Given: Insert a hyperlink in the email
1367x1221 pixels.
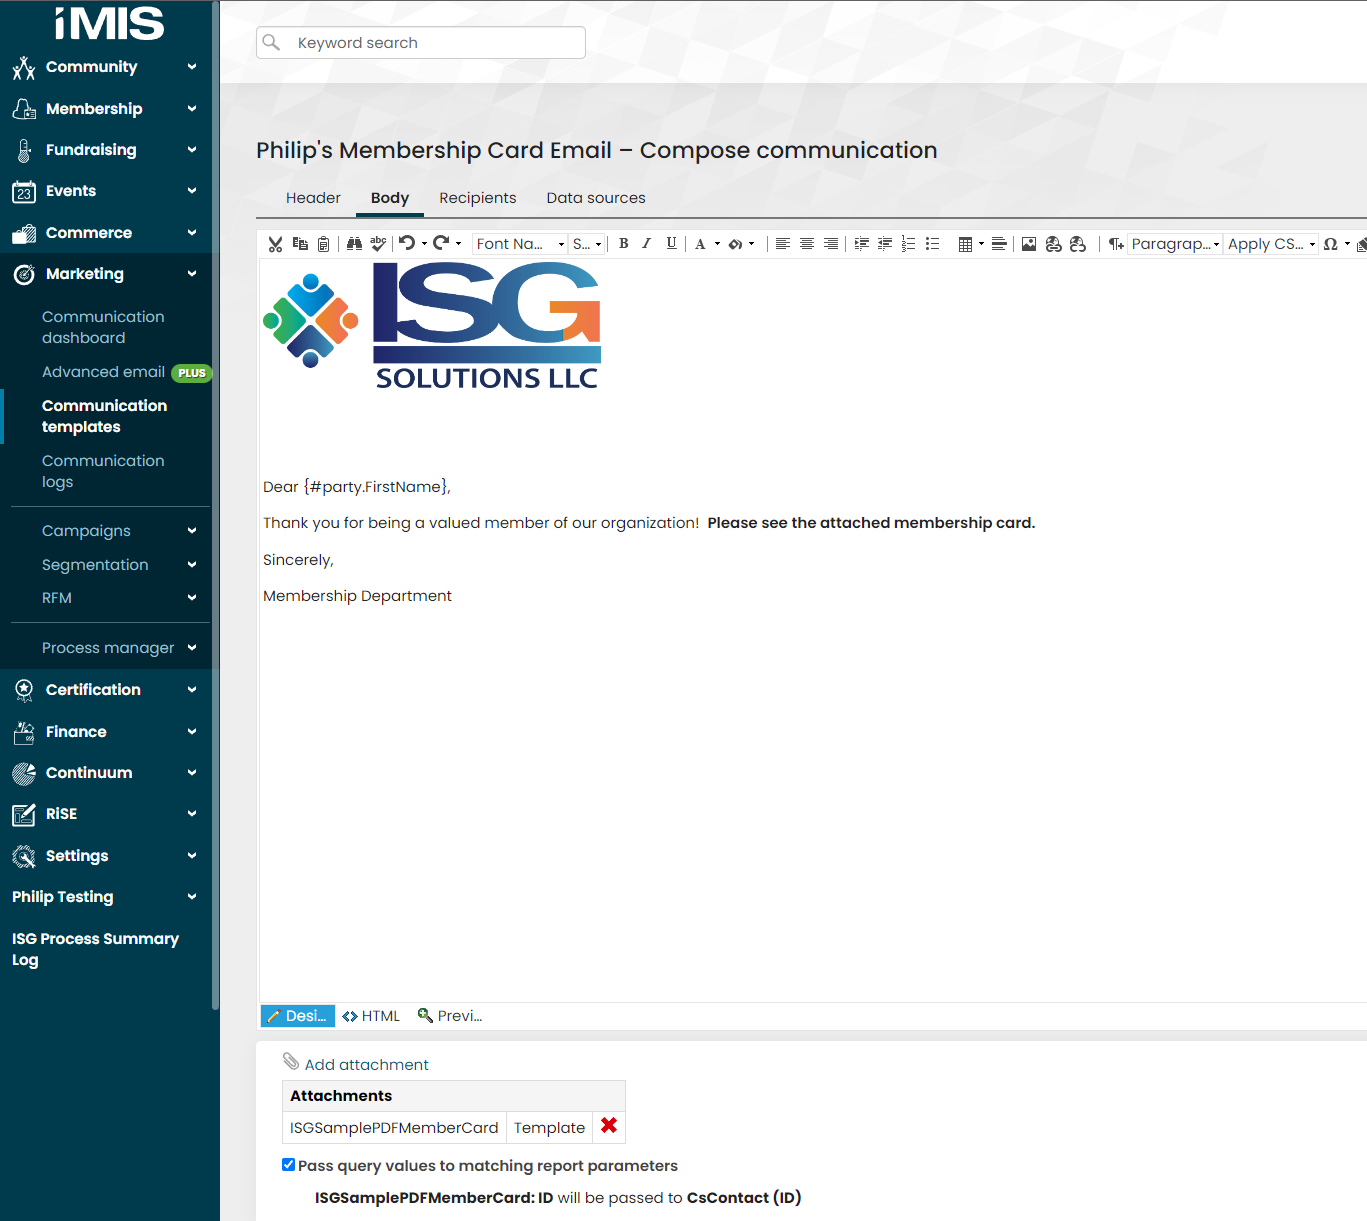Looking at the screenshot, I should coord(1053,243).
